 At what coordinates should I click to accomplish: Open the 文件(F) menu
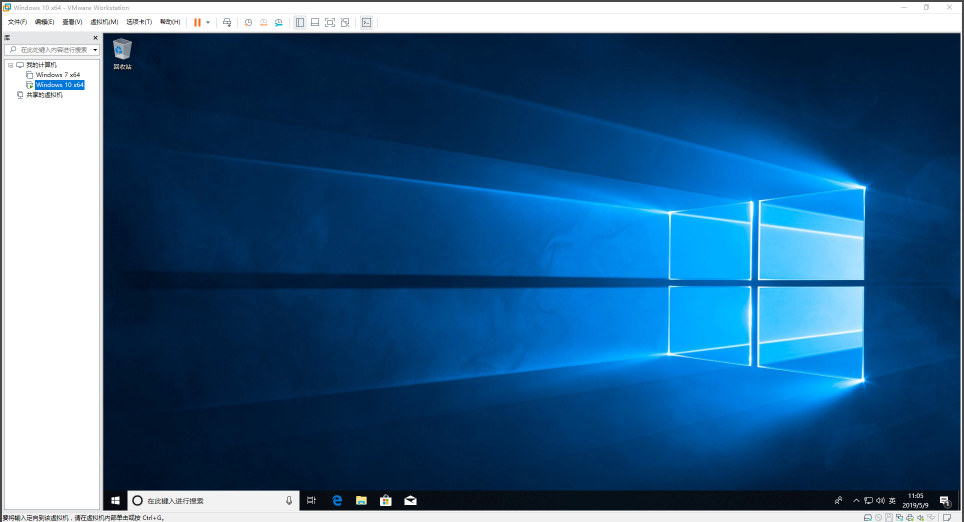coord(17,22)
